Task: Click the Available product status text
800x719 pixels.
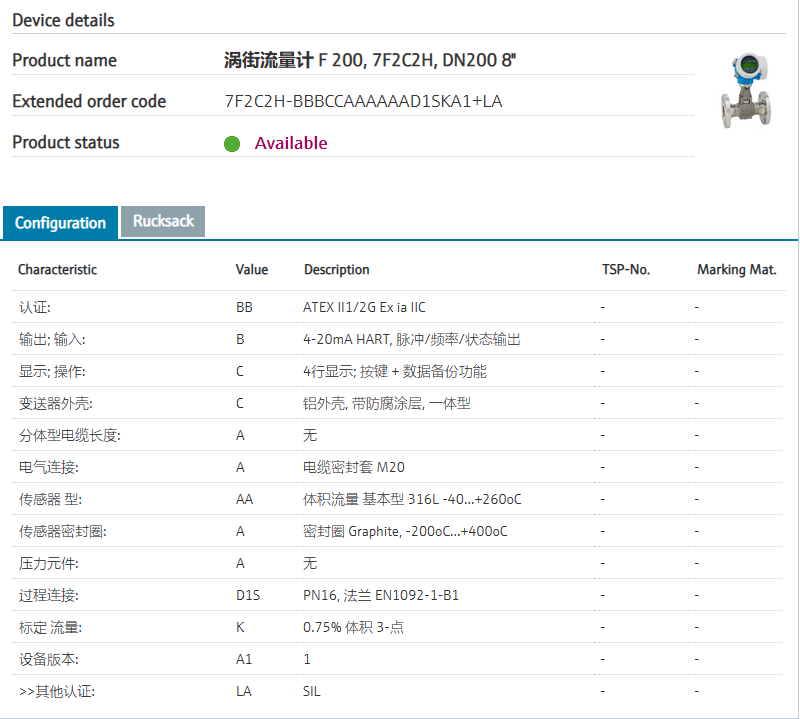Action: [290, 143]
